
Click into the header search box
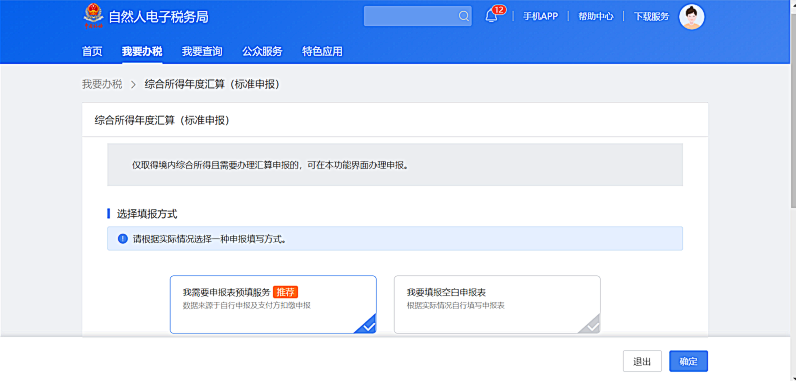click(417, 16)
